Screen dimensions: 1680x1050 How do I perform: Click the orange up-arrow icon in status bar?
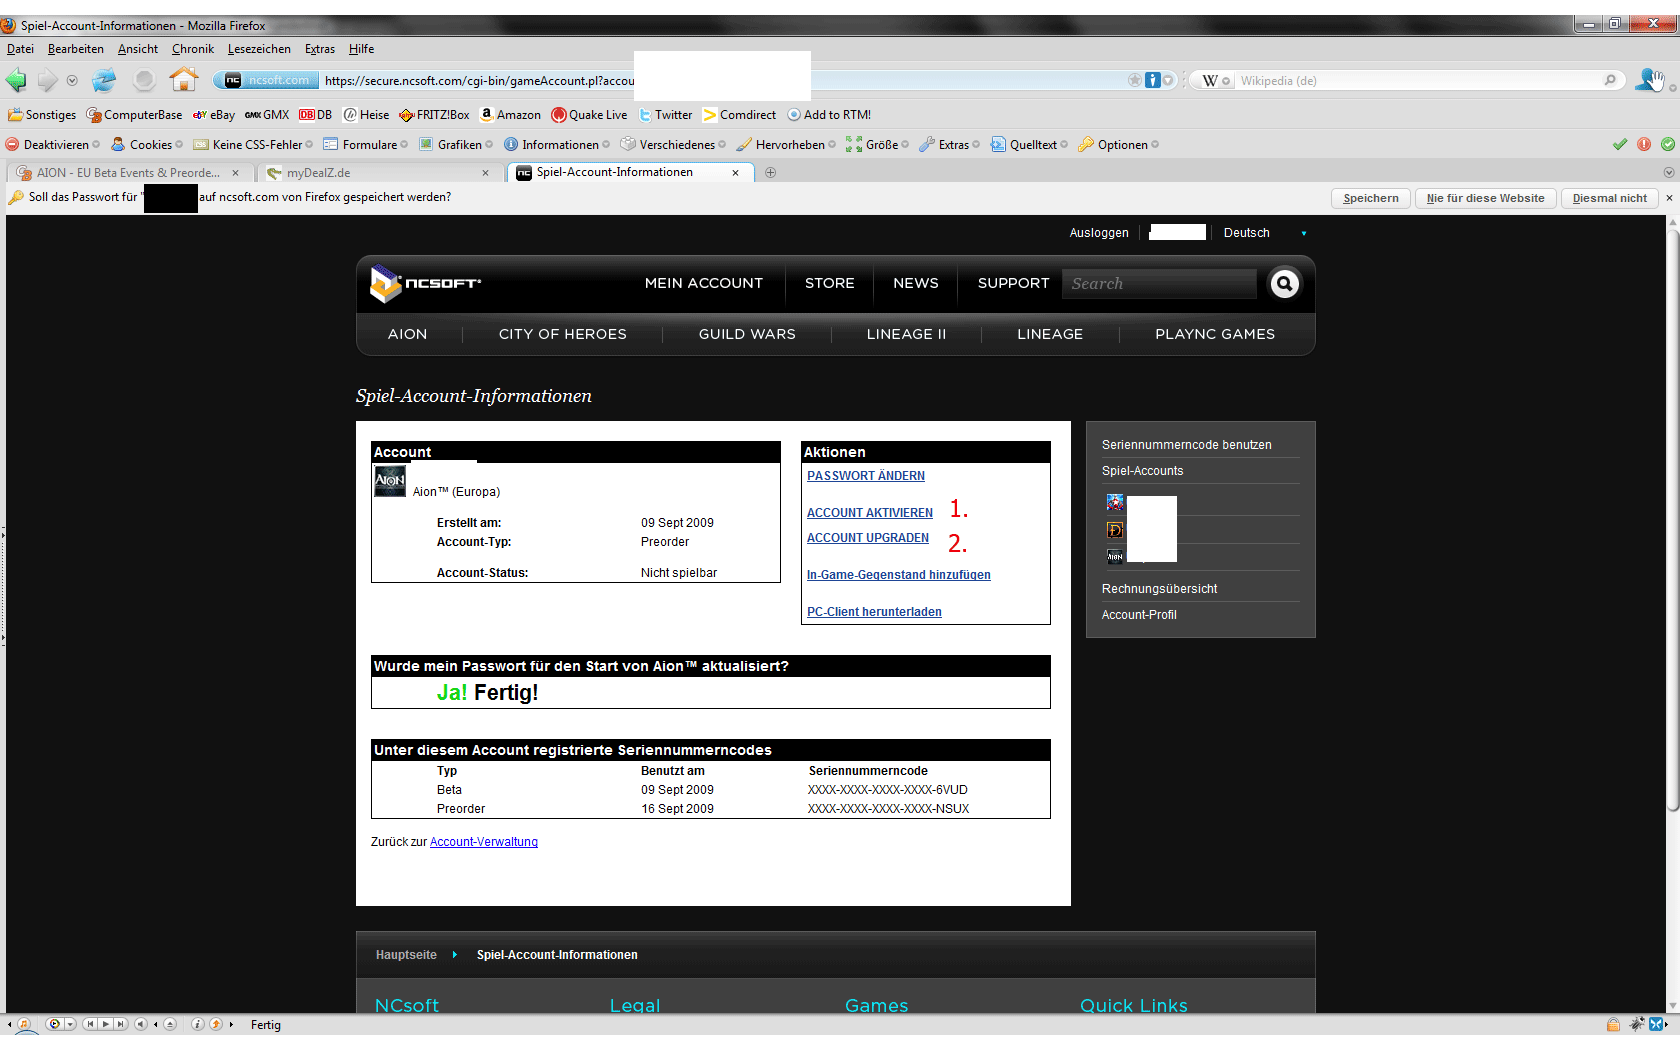215,1024
